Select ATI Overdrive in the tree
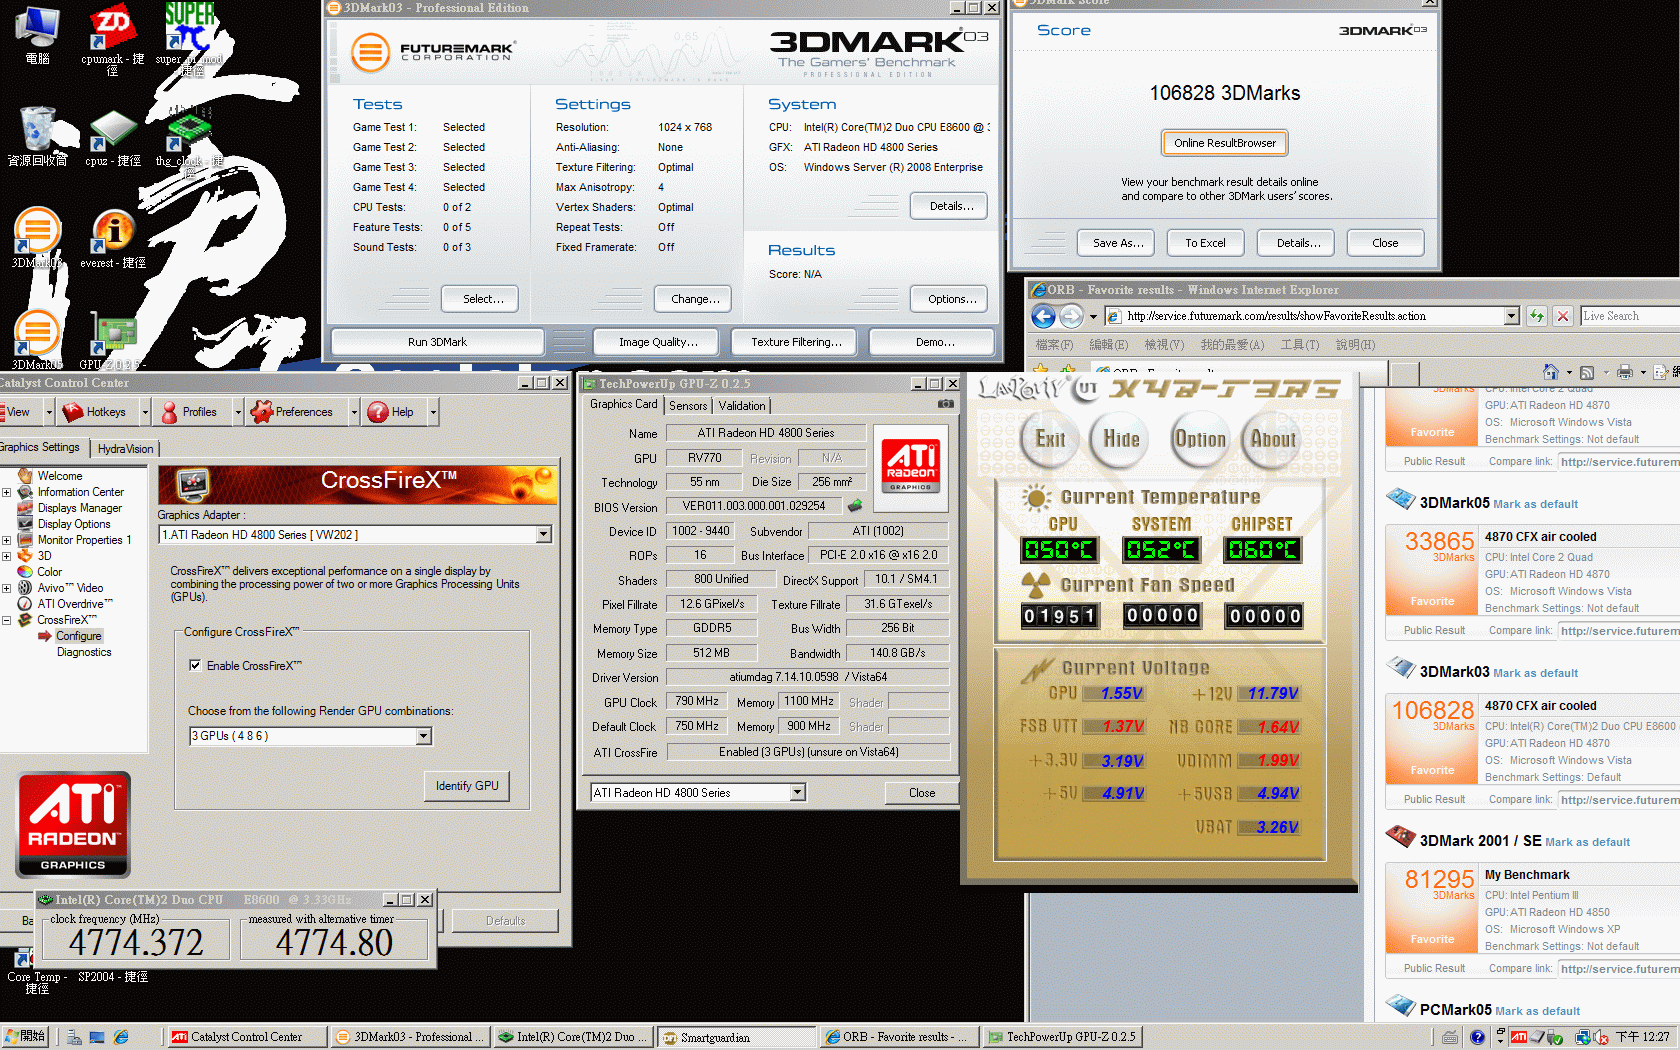1680x1050 pixels. [75, 604]
